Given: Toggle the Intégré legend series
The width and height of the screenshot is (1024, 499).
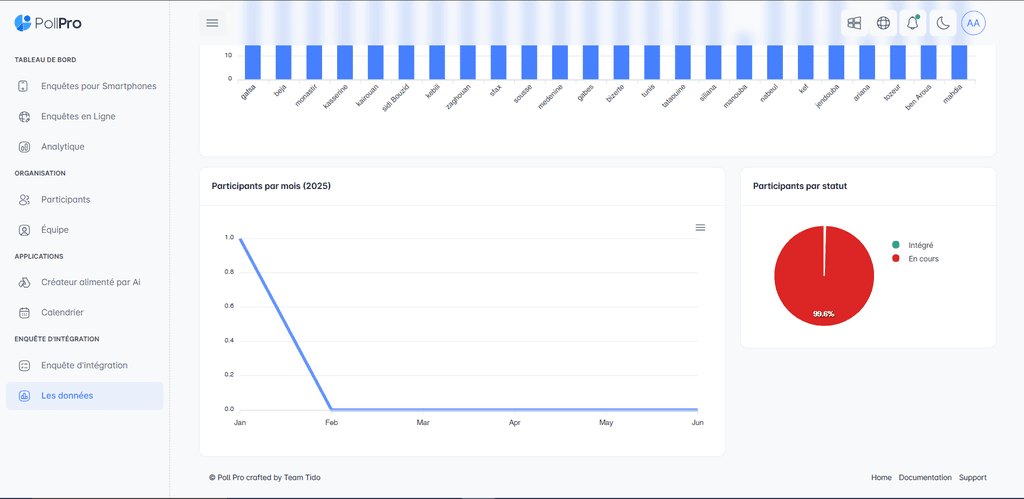Looking at the screenshot, I should pyautogui.click(x=920, y=245).
